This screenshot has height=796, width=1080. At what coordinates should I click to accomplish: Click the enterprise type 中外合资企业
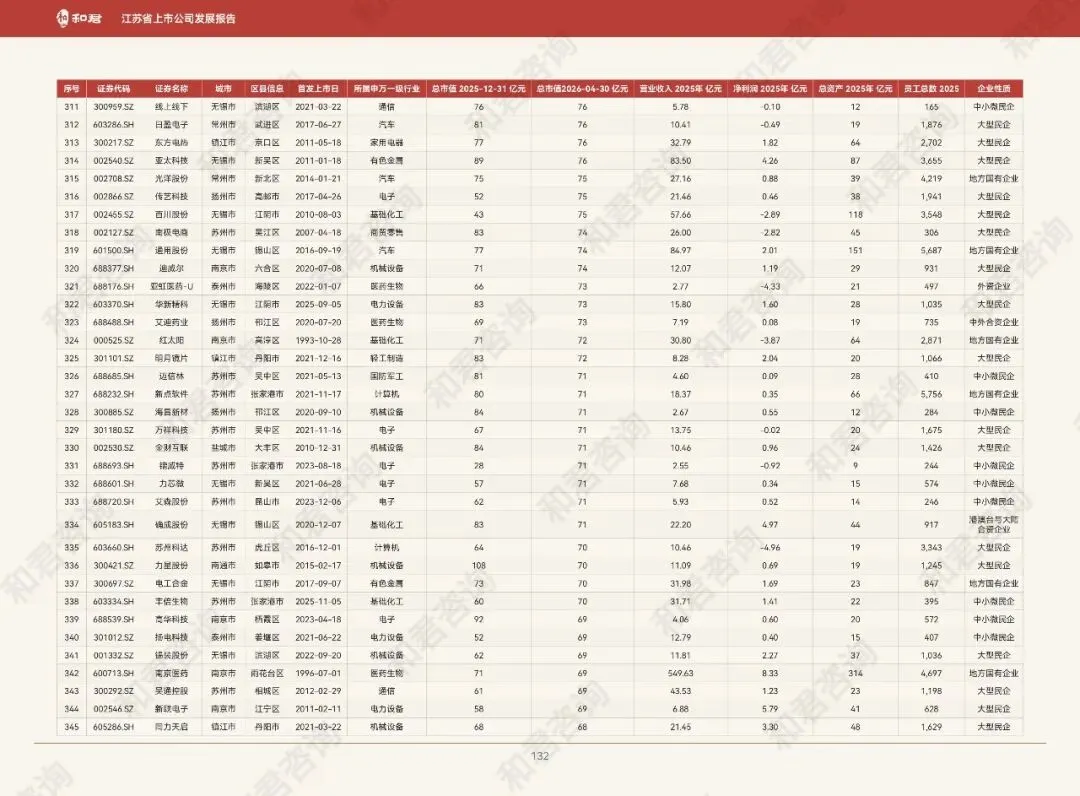pyautogui.click(x=994, y=322)
